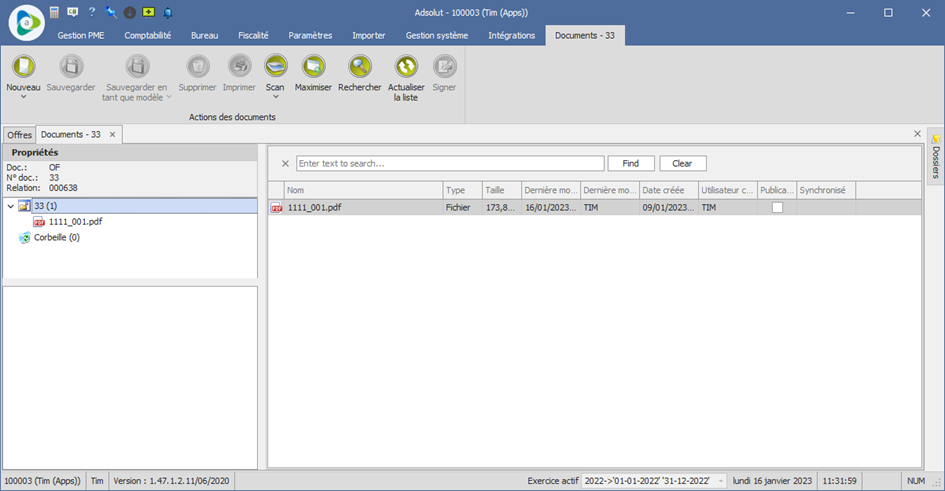Screen dimensions: 945x491
Task: Open help via the question mark icon
Action: (92, 12)
